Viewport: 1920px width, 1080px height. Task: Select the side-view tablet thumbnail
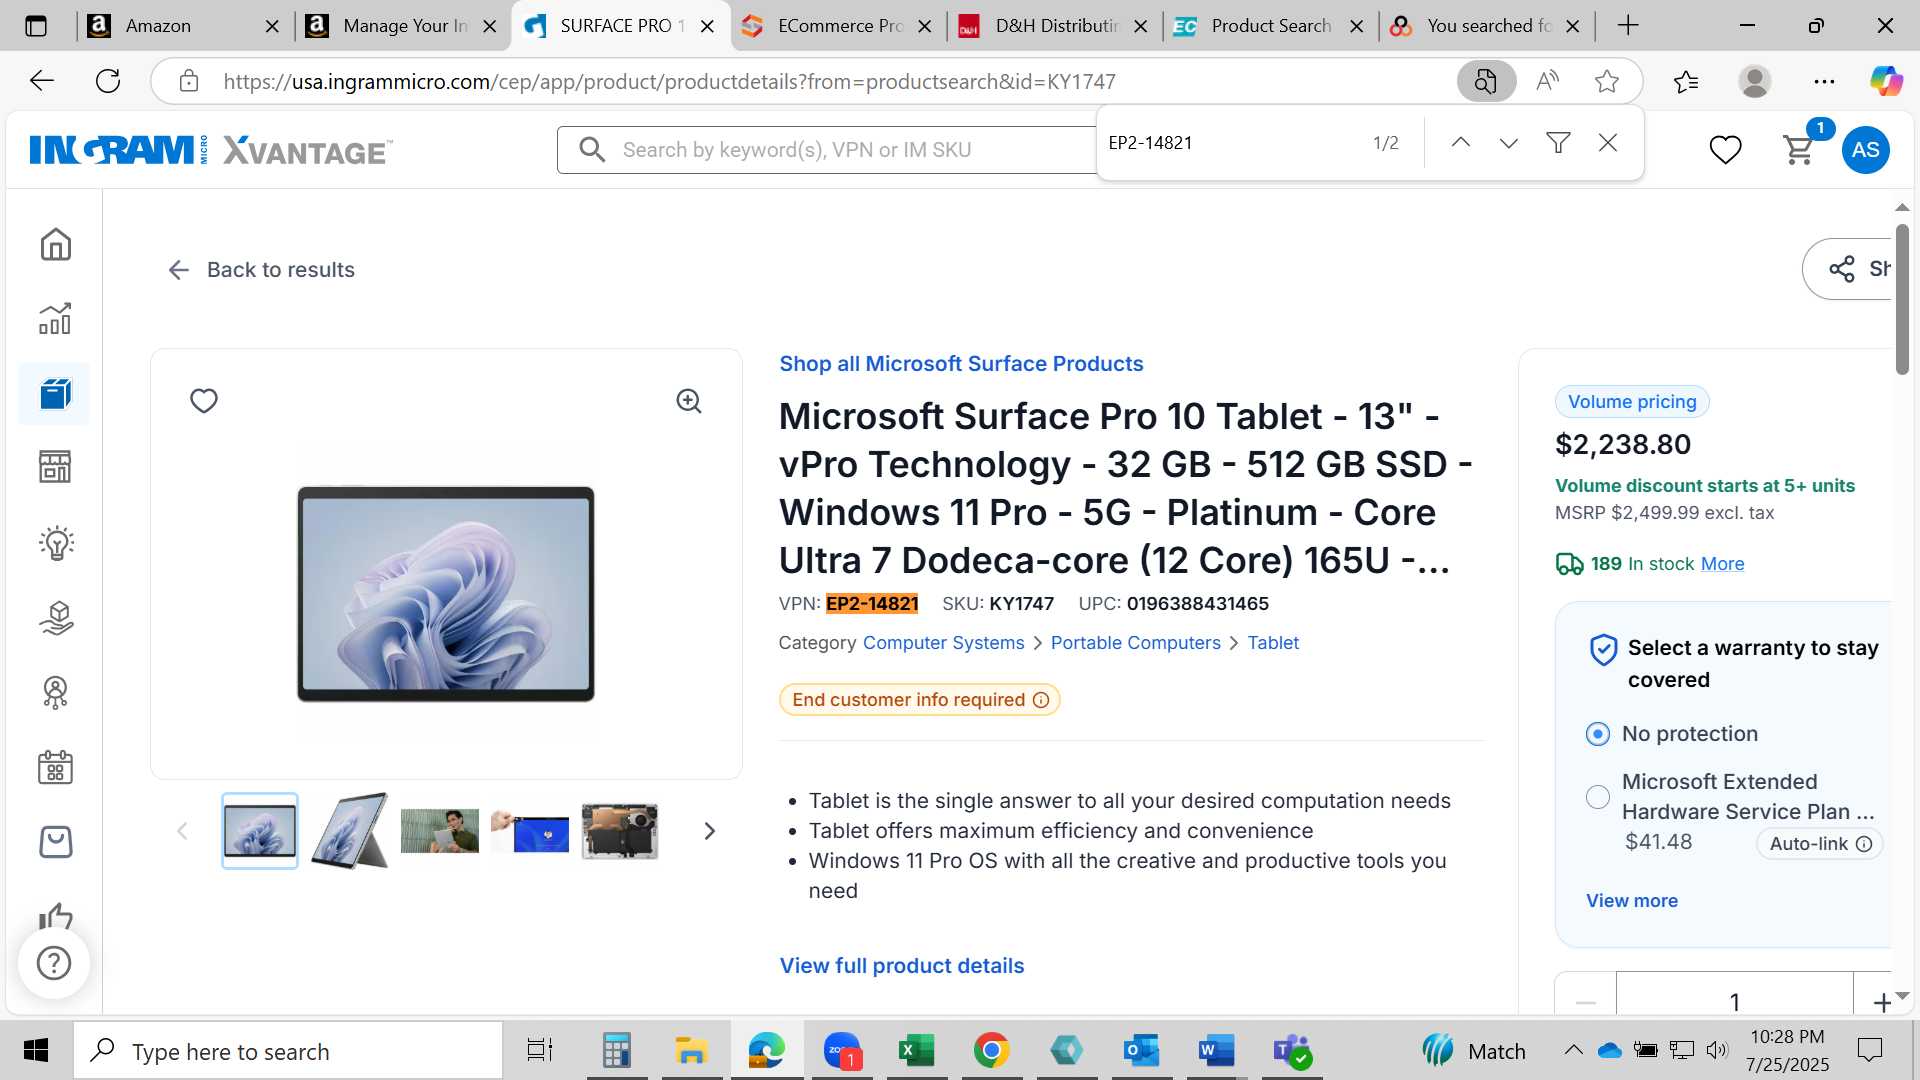click(350, 831)
